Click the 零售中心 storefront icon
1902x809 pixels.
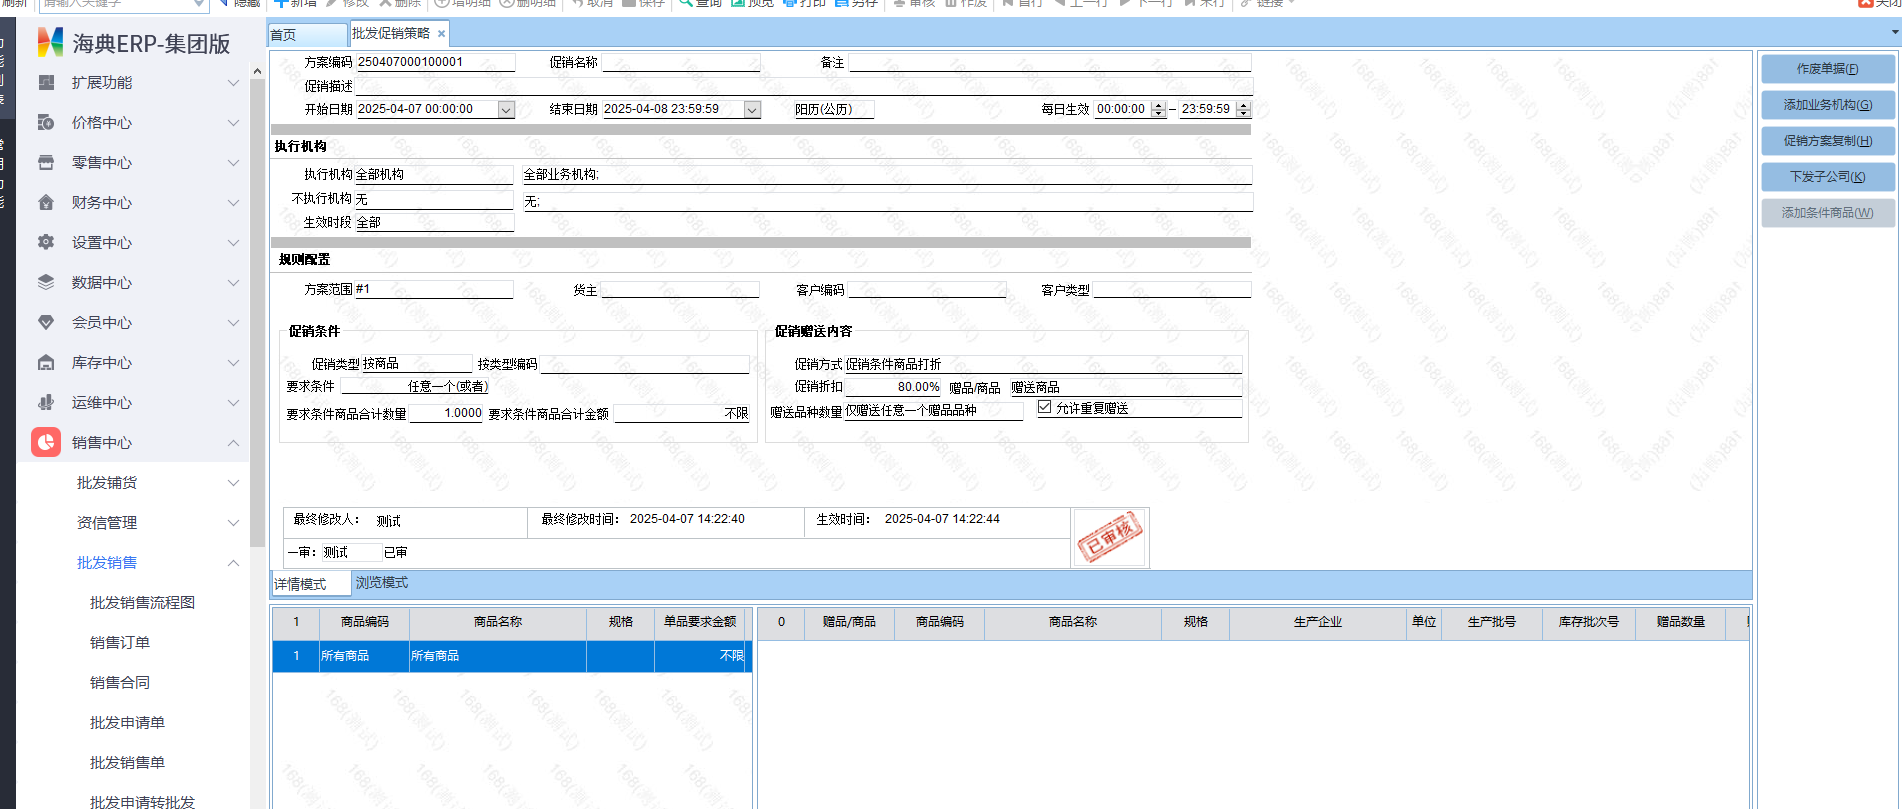pos(46,163)
